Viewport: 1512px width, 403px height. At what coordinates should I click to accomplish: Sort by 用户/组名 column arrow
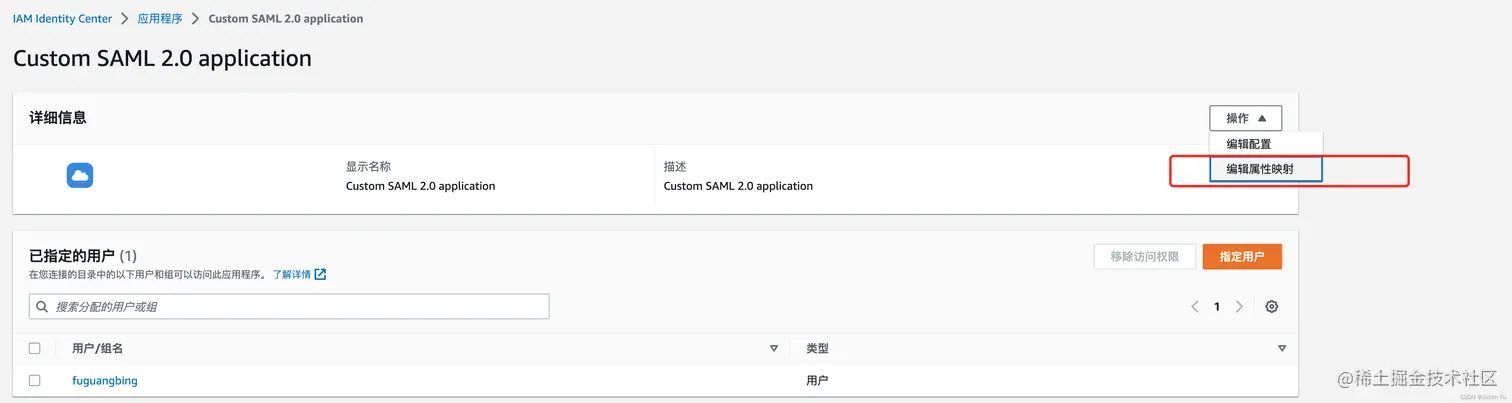point(773,349)
